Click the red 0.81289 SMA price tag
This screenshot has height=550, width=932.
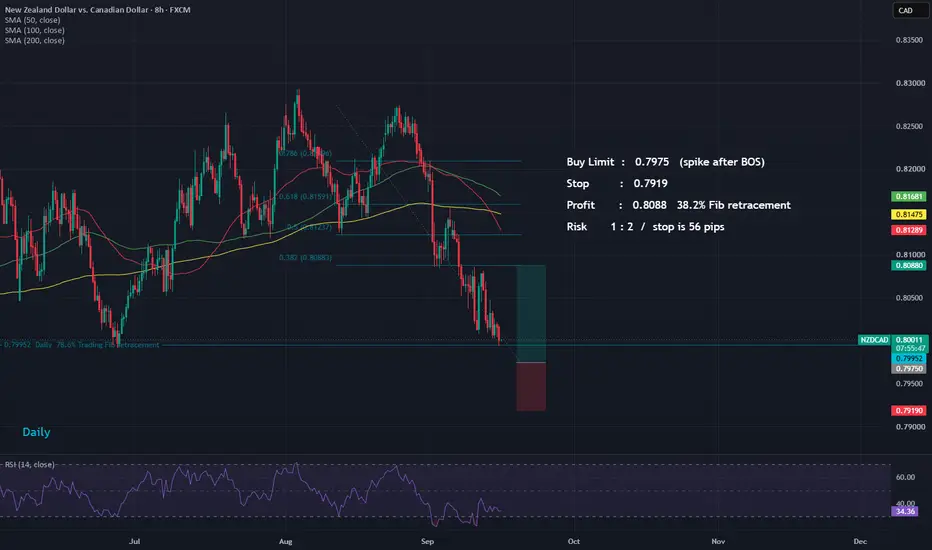coord(908,230)
